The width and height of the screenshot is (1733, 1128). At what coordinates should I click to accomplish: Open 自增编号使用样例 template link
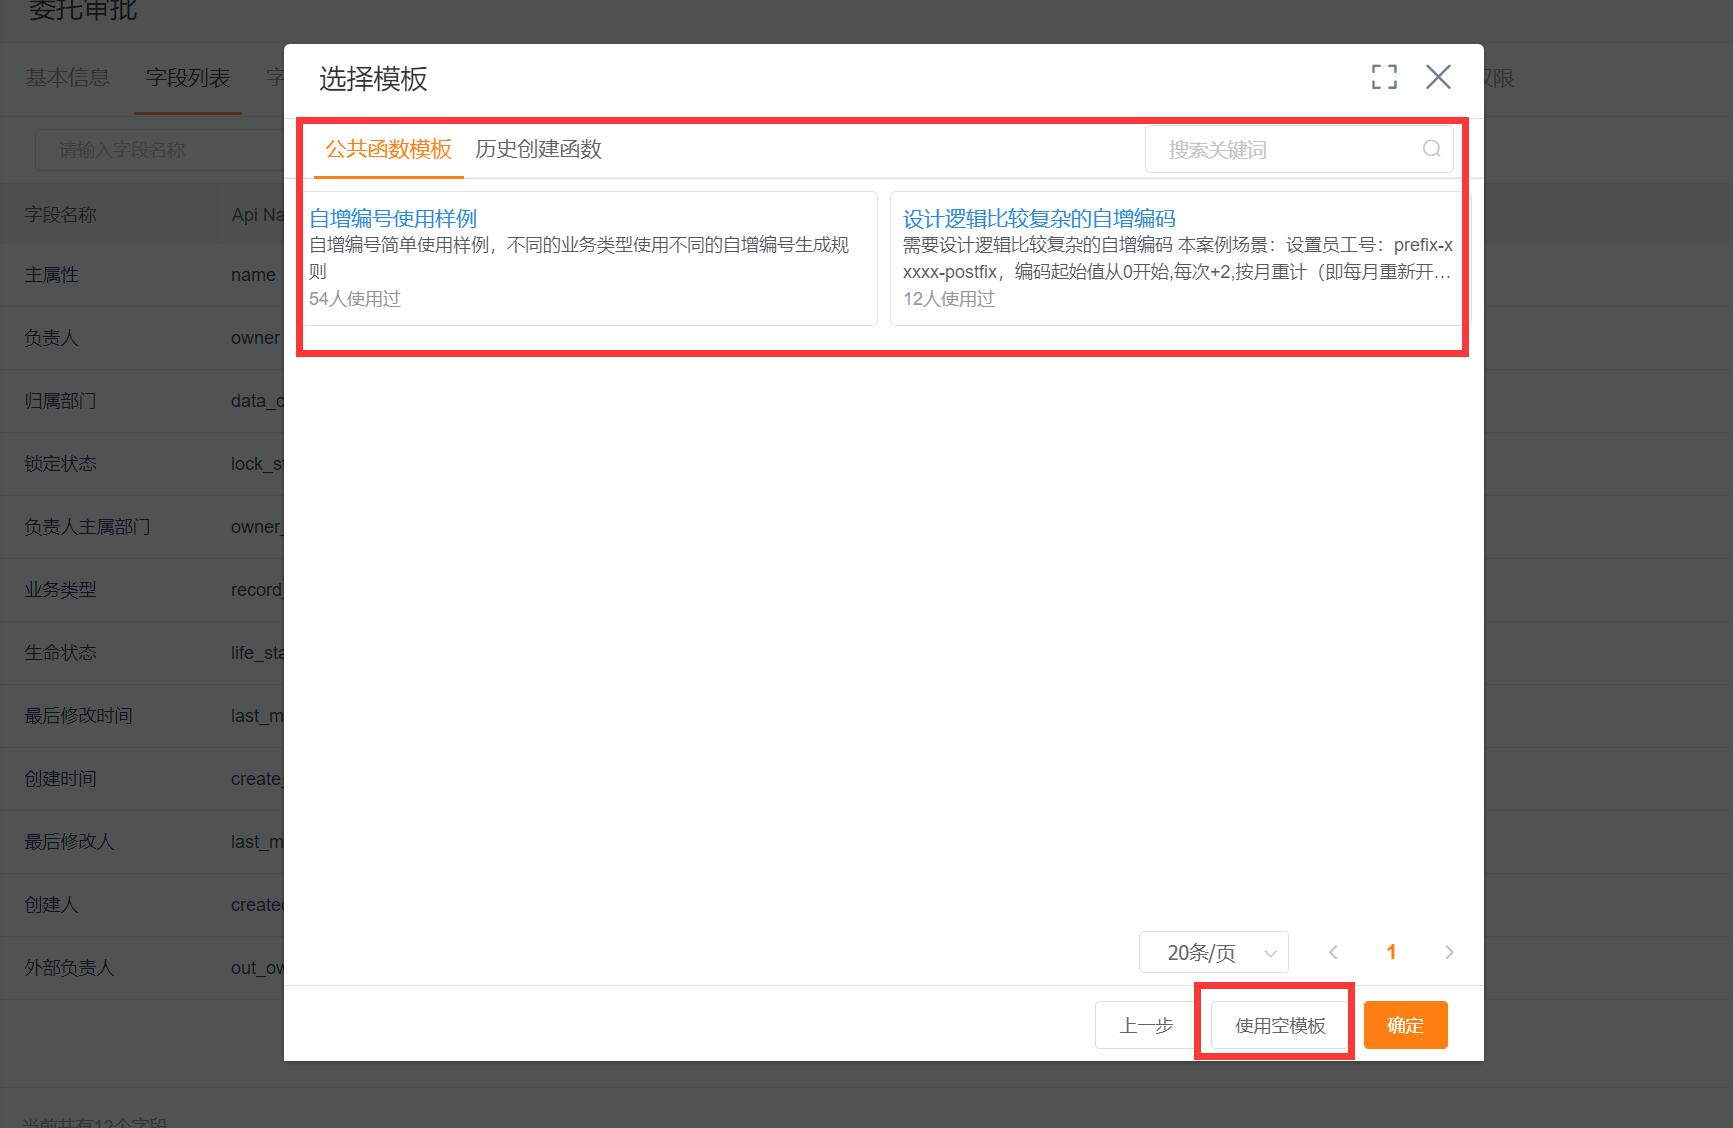(393, 218)
